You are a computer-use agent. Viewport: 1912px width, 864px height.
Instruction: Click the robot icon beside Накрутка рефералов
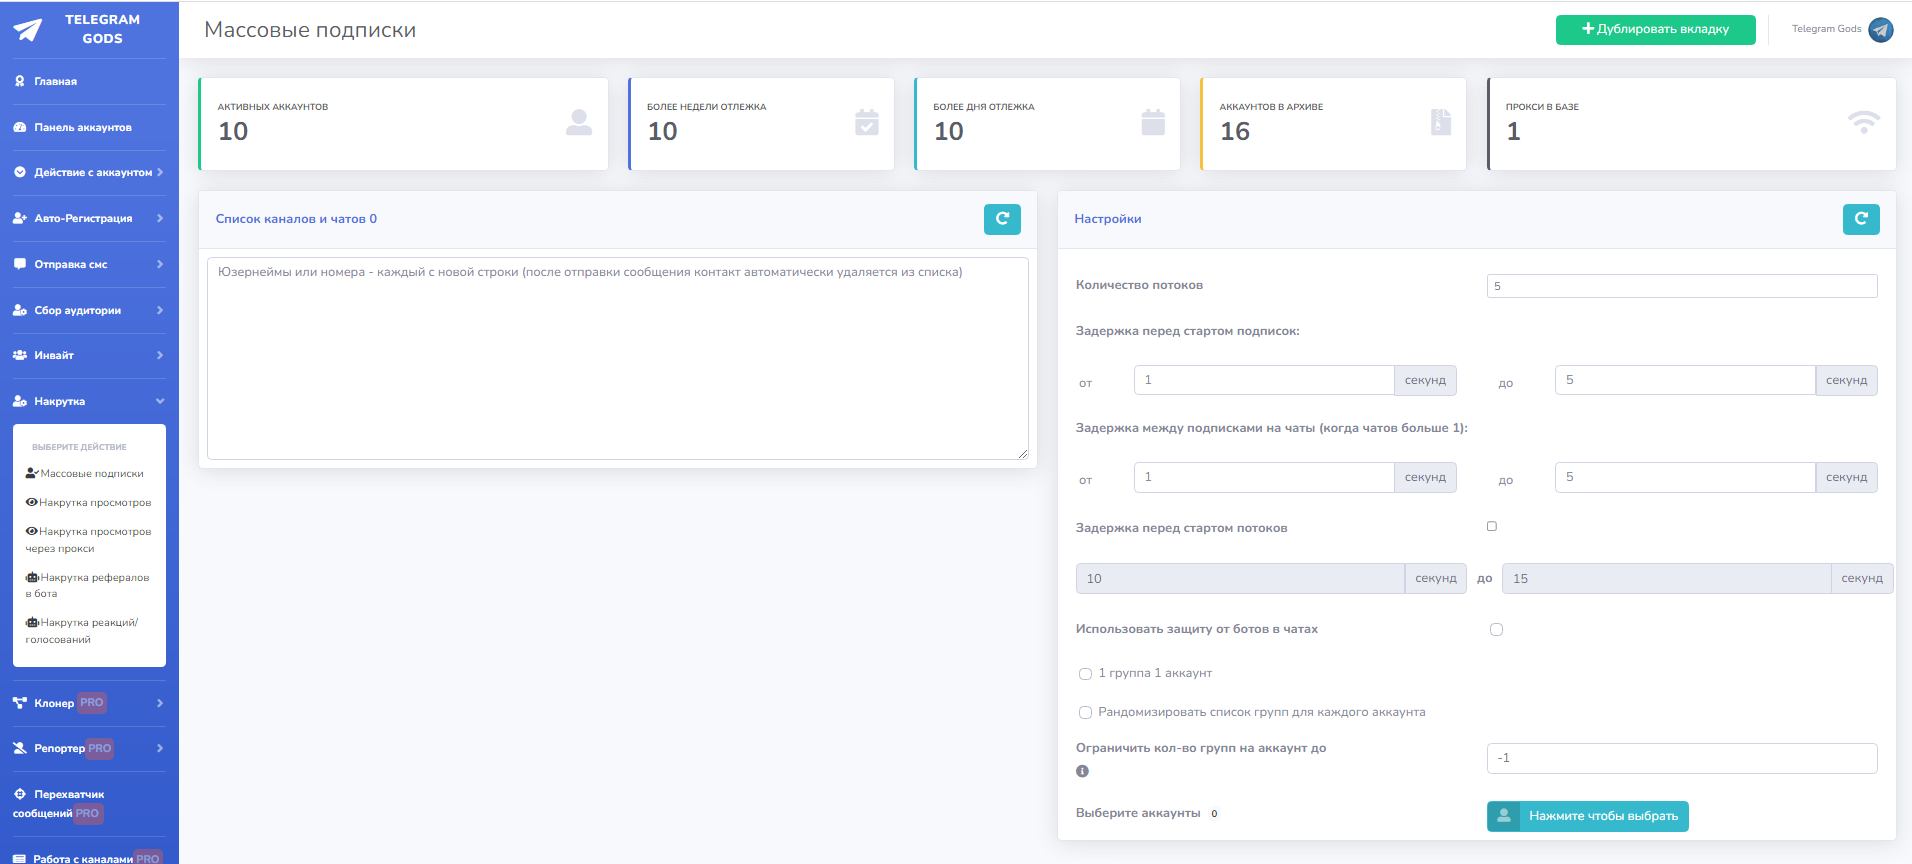point(33,578)
